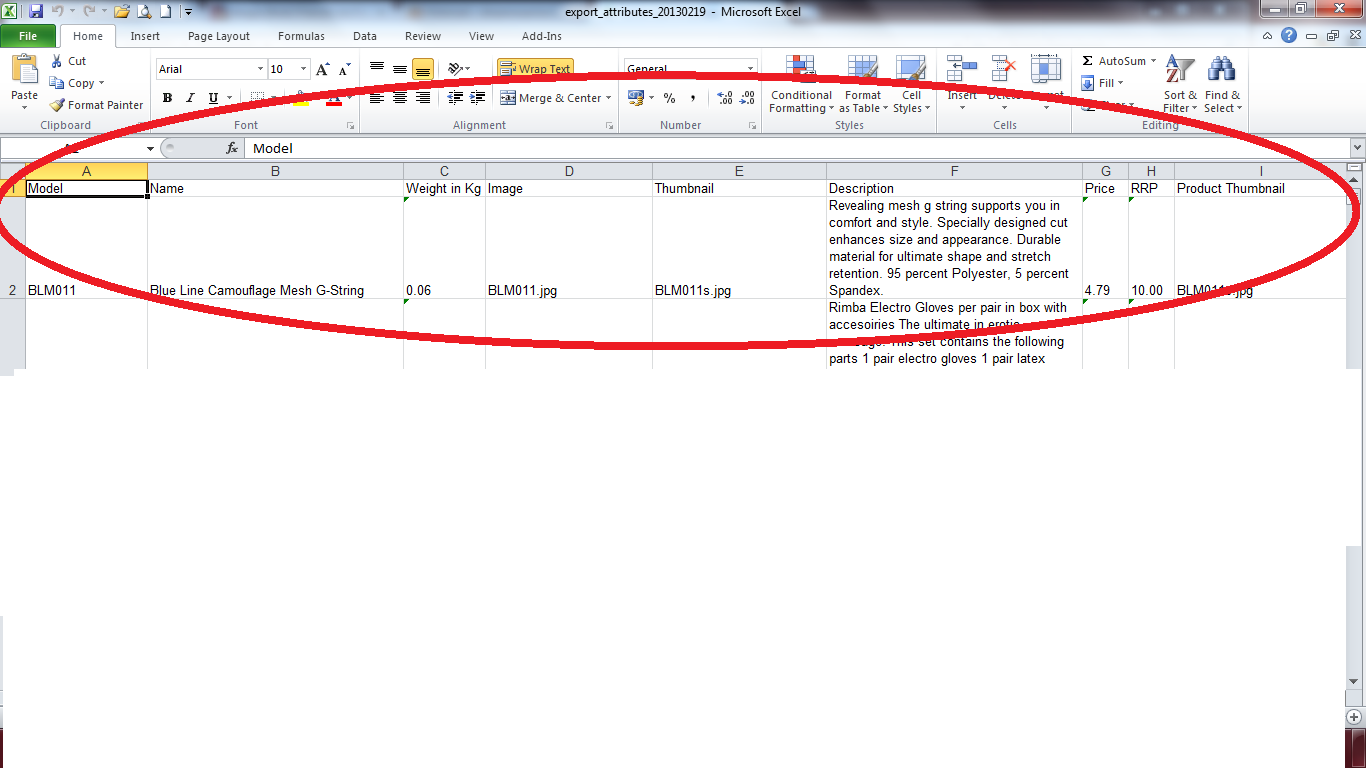Open the Find & Select menu
The height and width of the screenshot is (768, 1366).
[x=1222, y=84]
